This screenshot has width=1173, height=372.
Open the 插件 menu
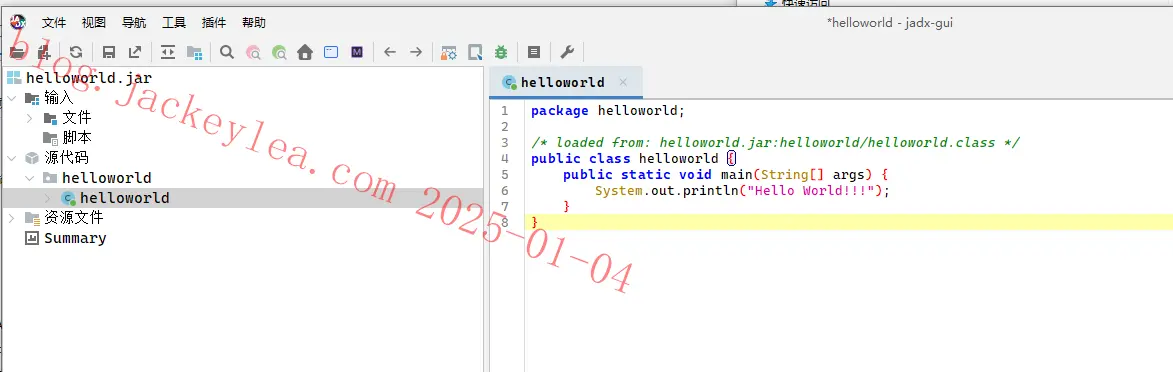click(214, 23)
